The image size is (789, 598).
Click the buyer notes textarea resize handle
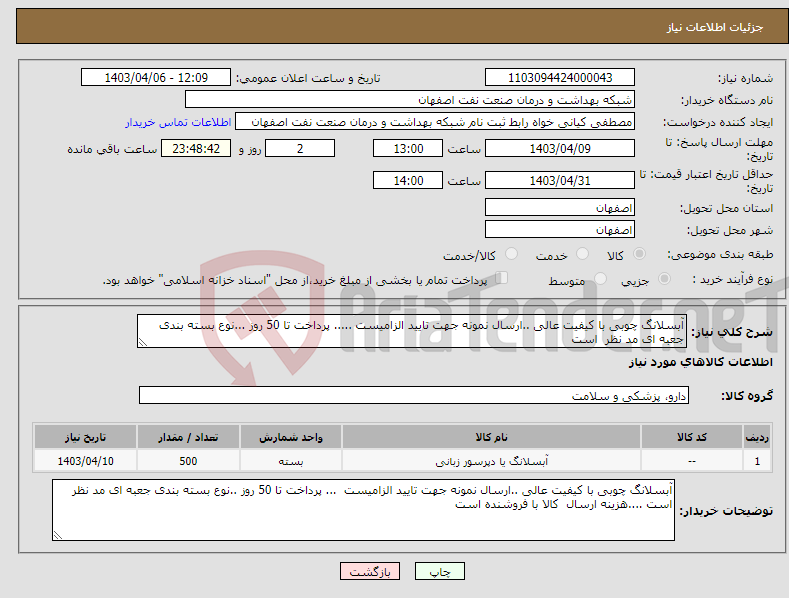pos(57,536)
